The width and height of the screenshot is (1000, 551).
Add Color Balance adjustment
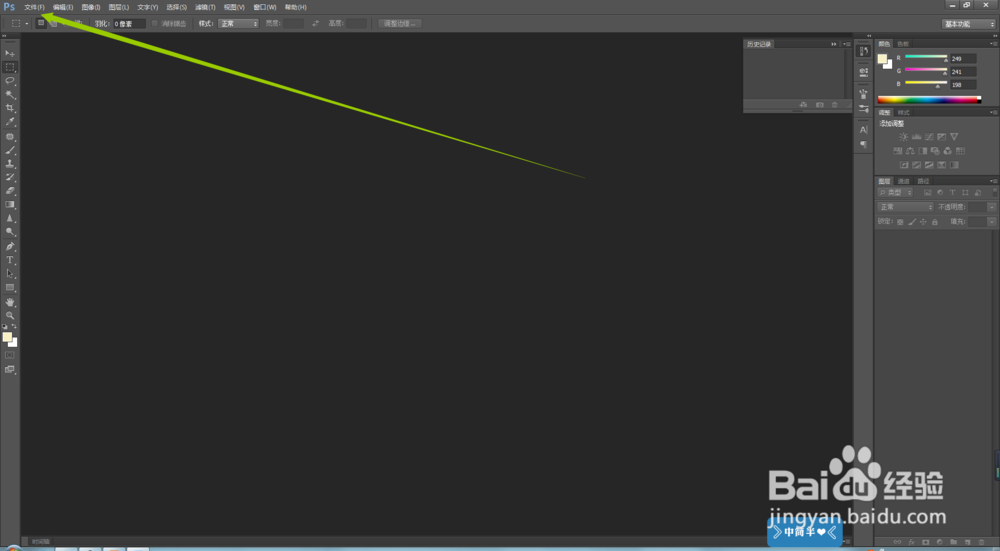[x=910, y=151]
